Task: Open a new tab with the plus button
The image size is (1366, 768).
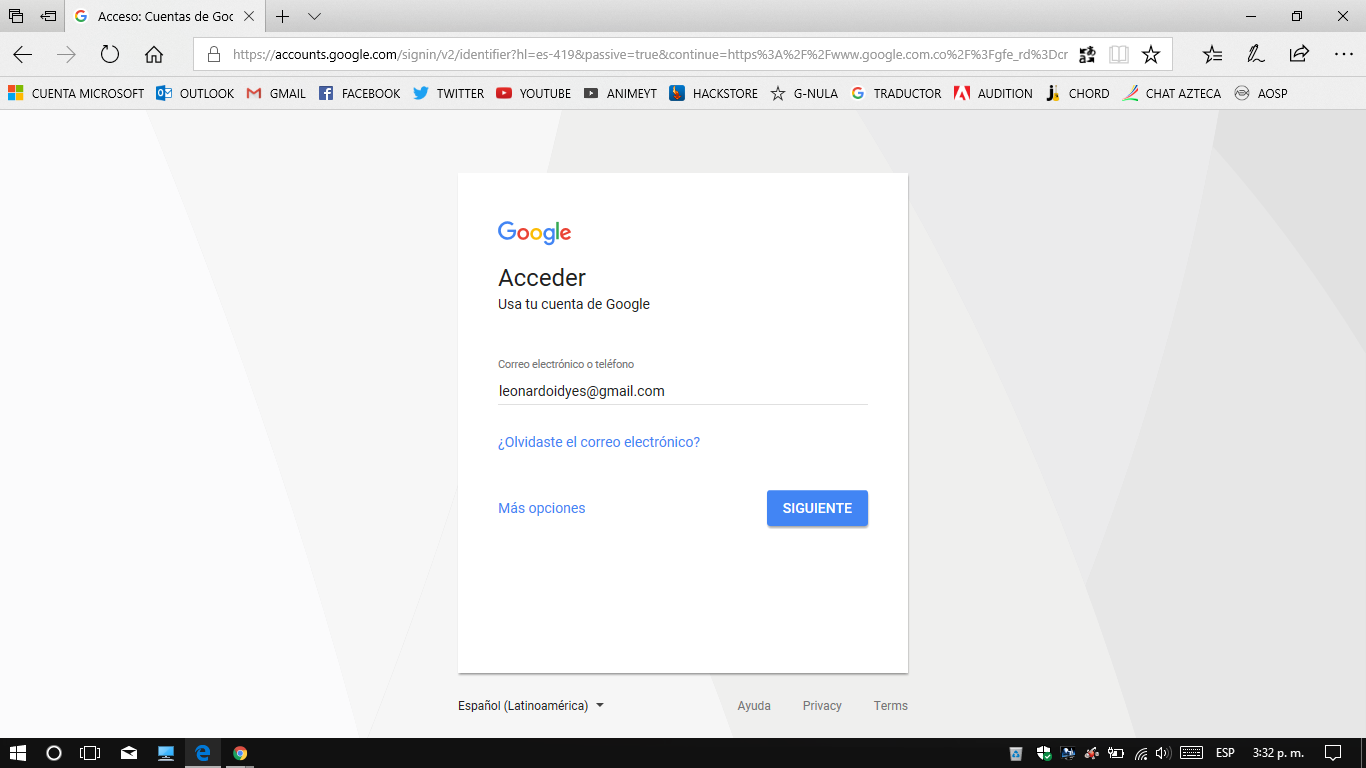Action: pos(283,17)
